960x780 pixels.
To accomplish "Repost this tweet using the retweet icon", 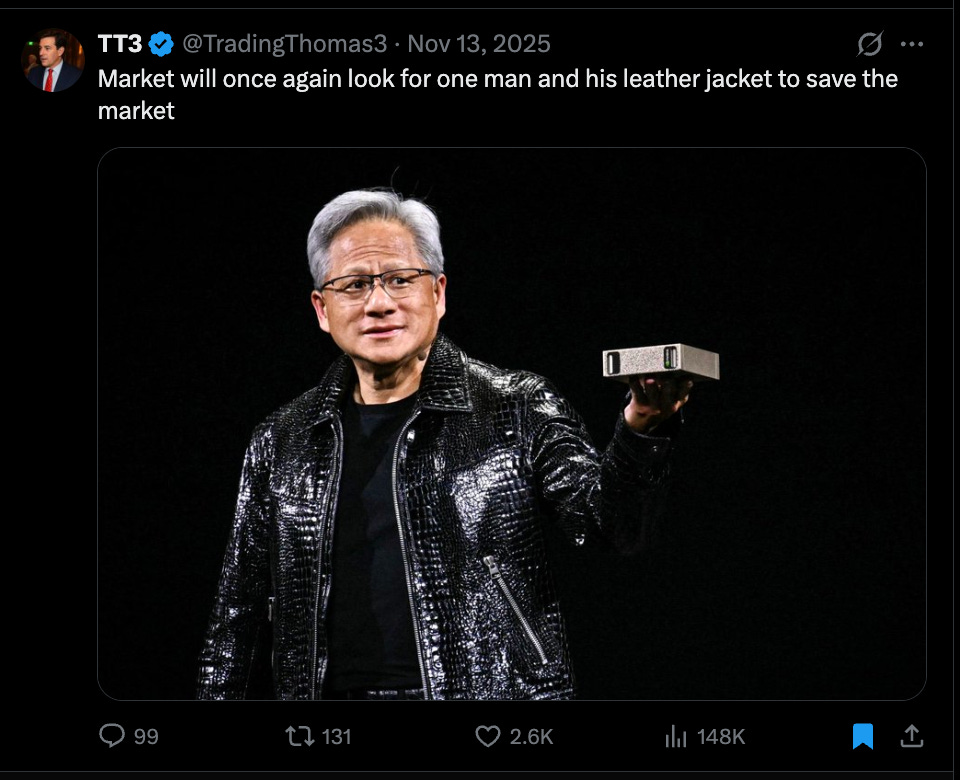I will (300, 736).
